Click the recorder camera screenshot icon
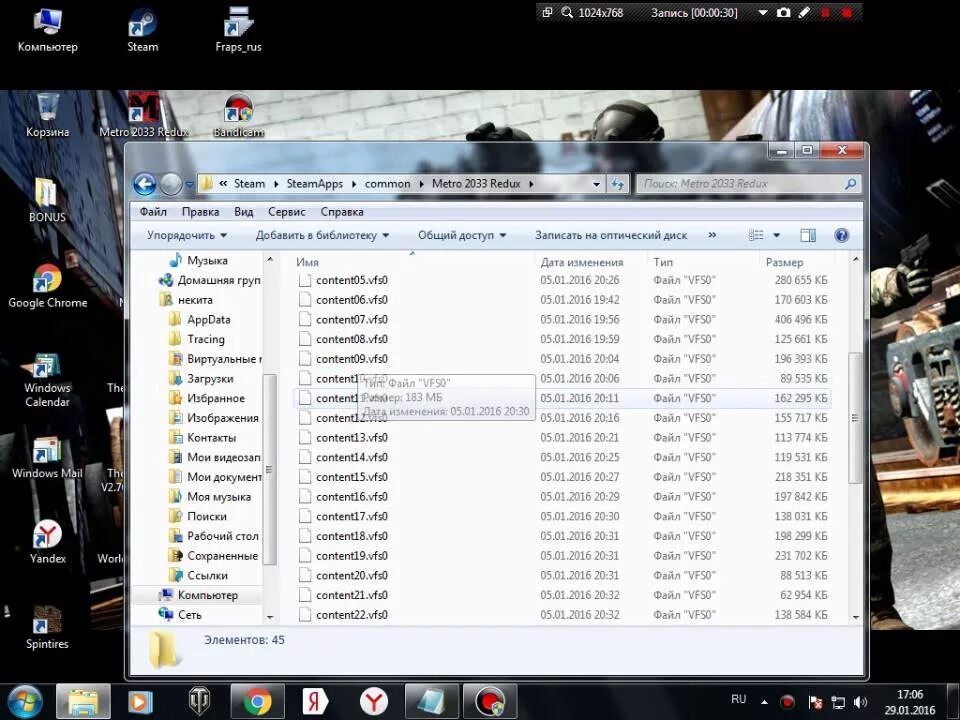Screen dimensions: 960x720 click(x=783, y=12)
